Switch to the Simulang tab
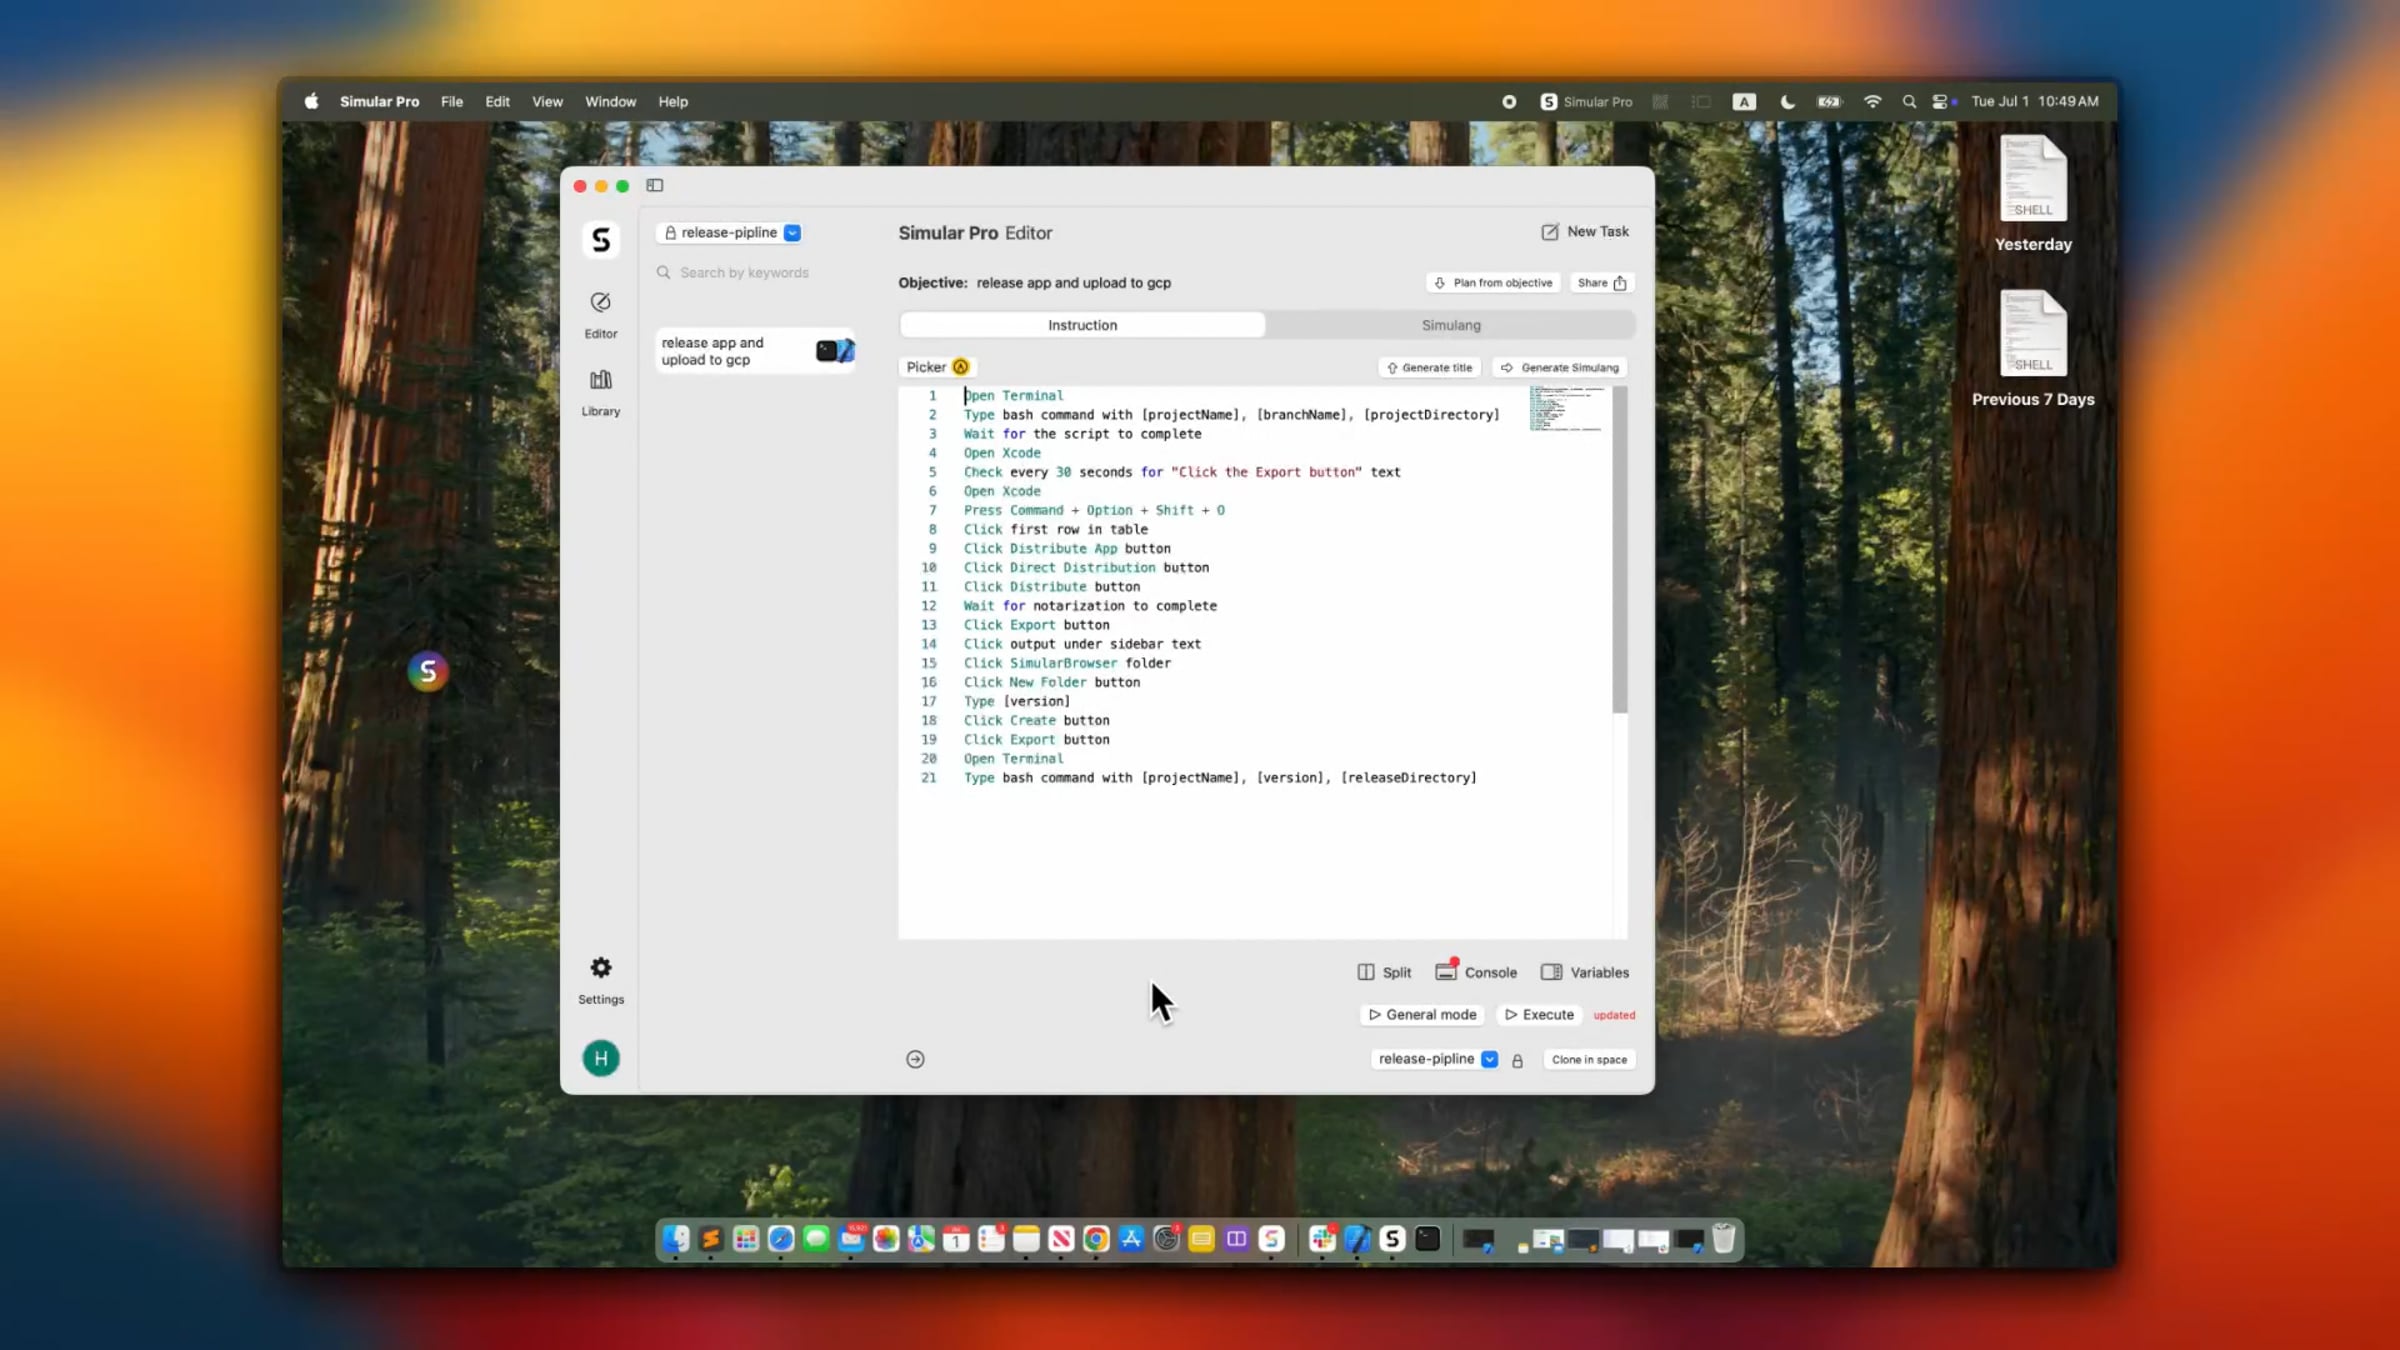The image size is (2400, 1350). [1451, 325]
